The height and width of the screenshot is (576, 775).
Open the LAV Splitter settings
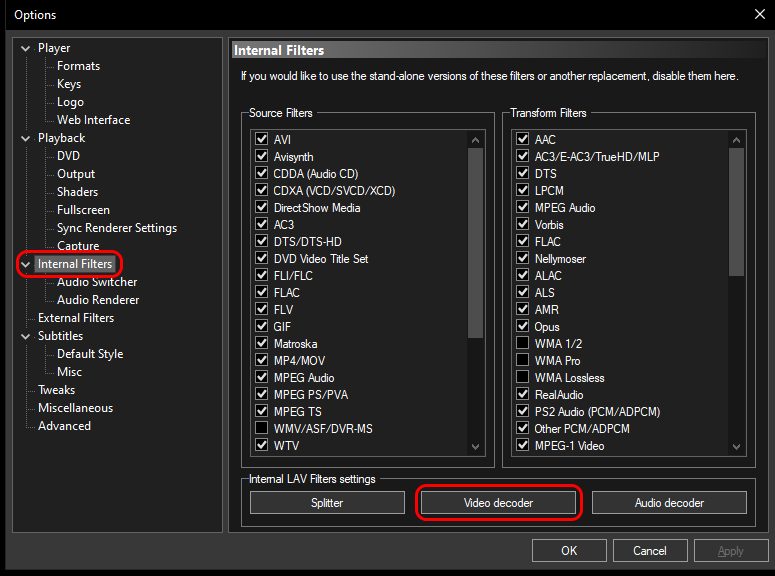327,503
